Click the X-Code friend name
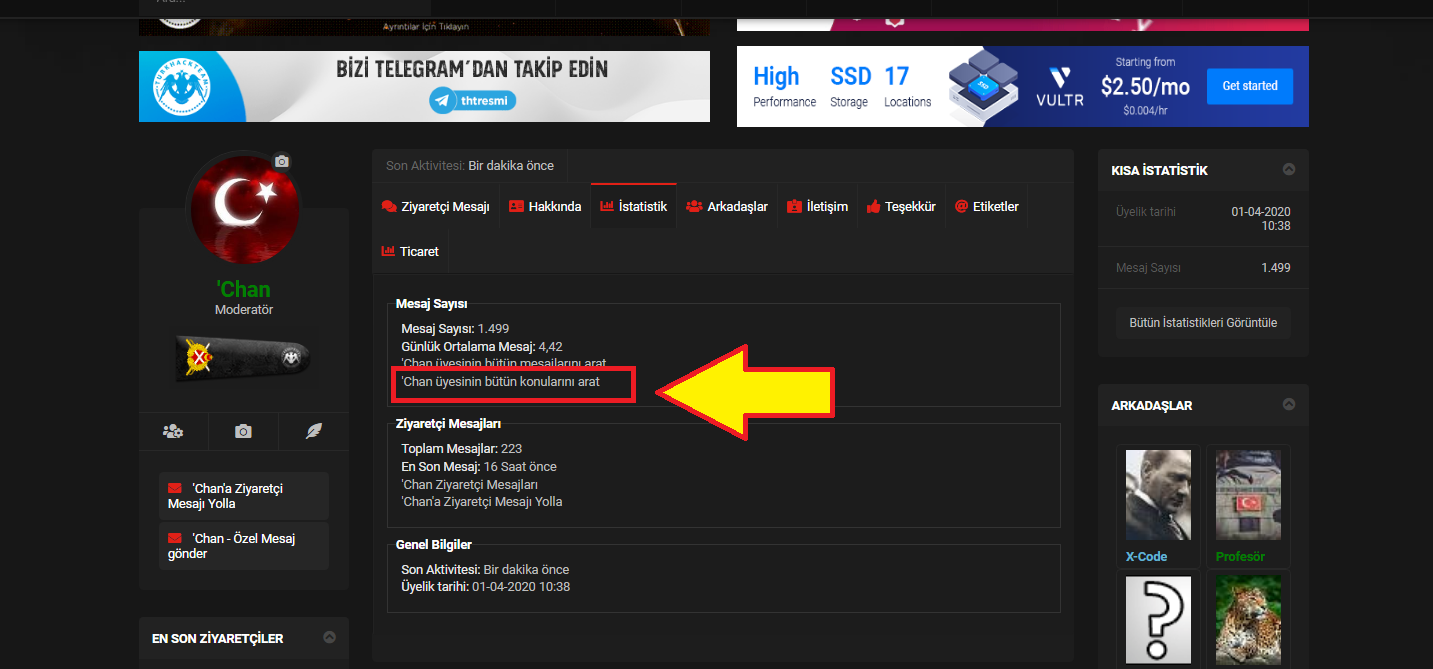Screen dimensions: 1433x669 coord(1146,557)
